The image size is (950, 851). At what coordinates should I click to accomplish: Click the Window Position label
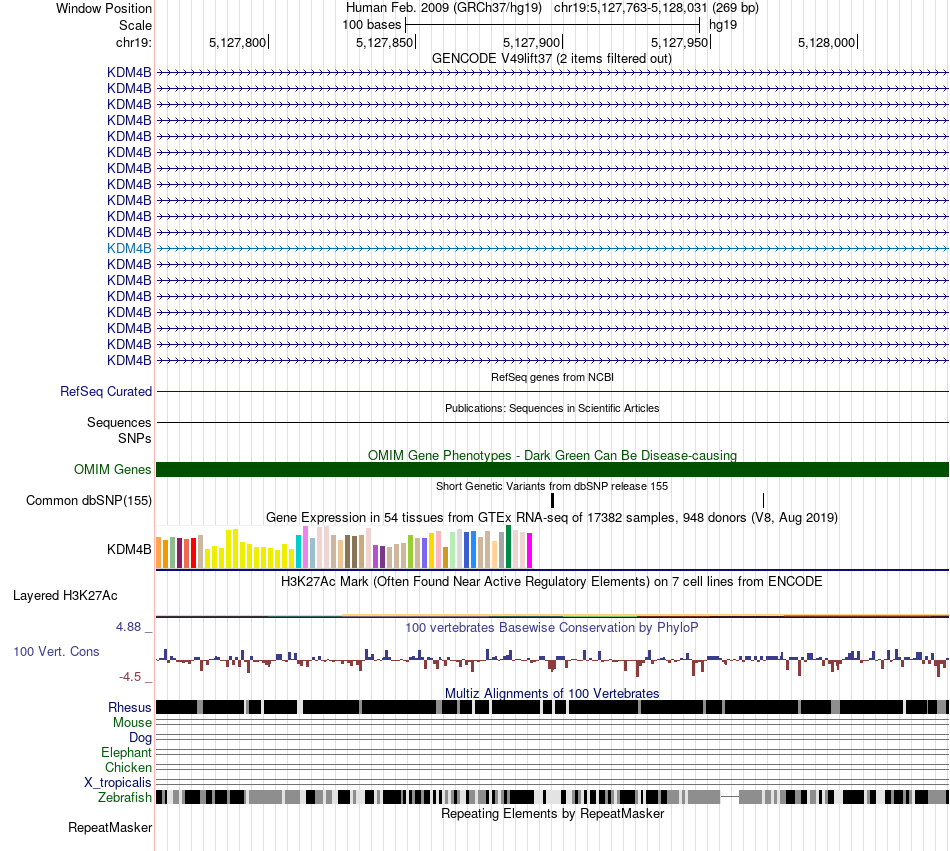pos(104,8)
